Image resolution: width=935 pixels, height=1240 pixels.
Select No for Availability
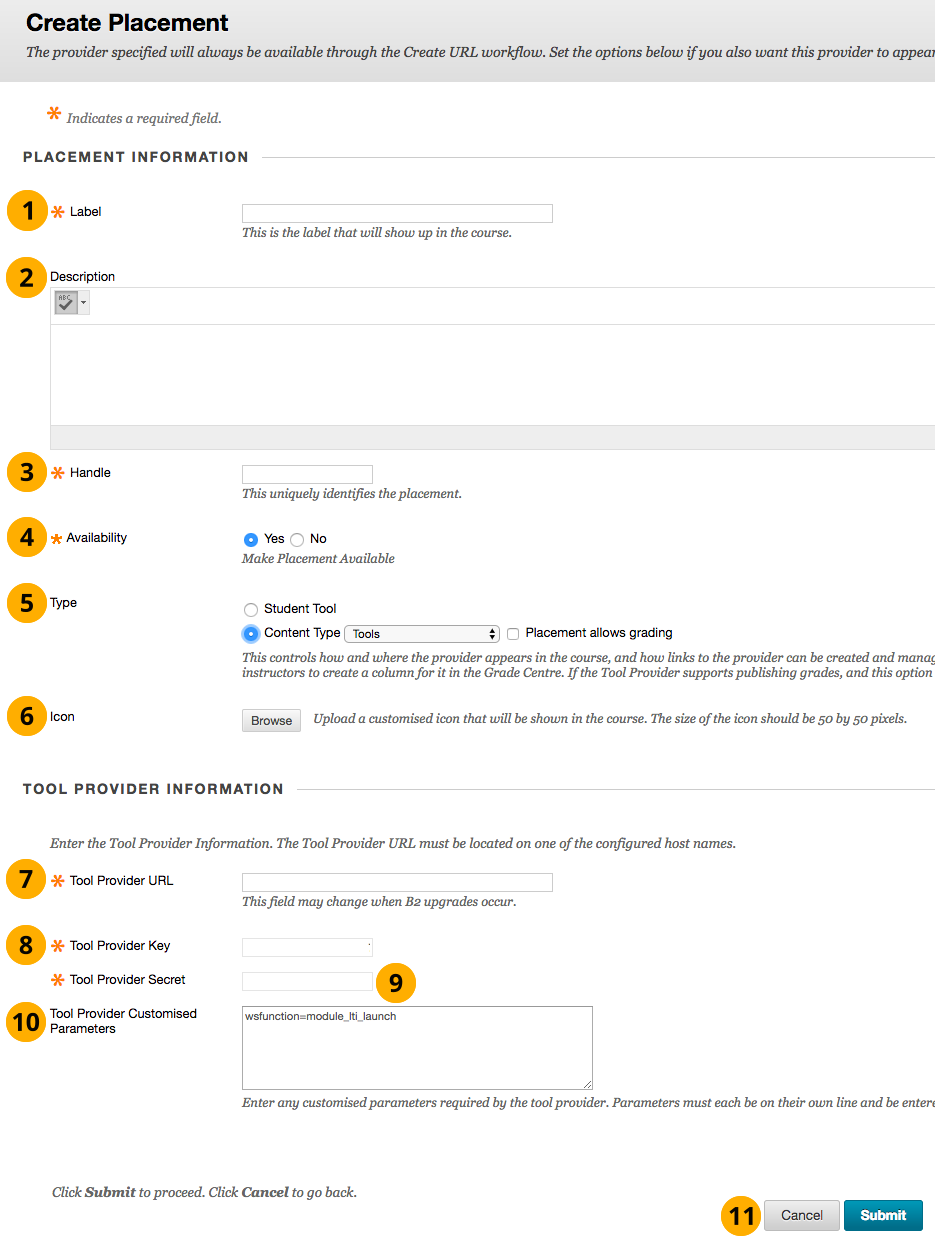[297, 539]
